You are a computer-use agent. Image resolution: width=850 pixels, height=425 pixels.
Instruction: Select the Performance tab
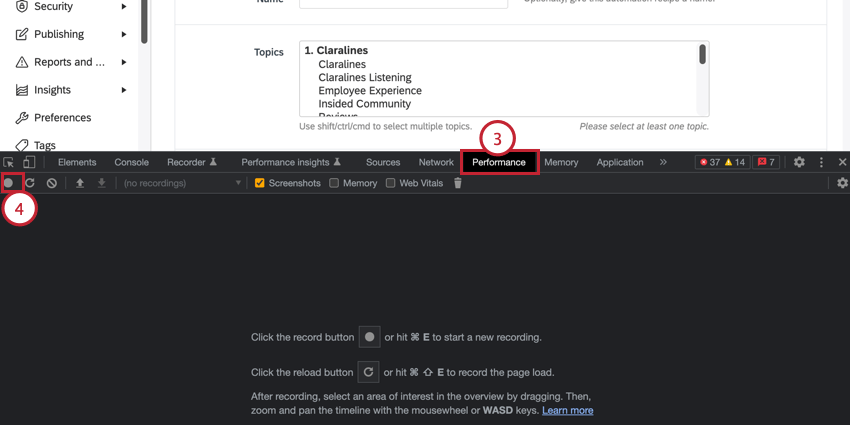(x=499, y=162)
